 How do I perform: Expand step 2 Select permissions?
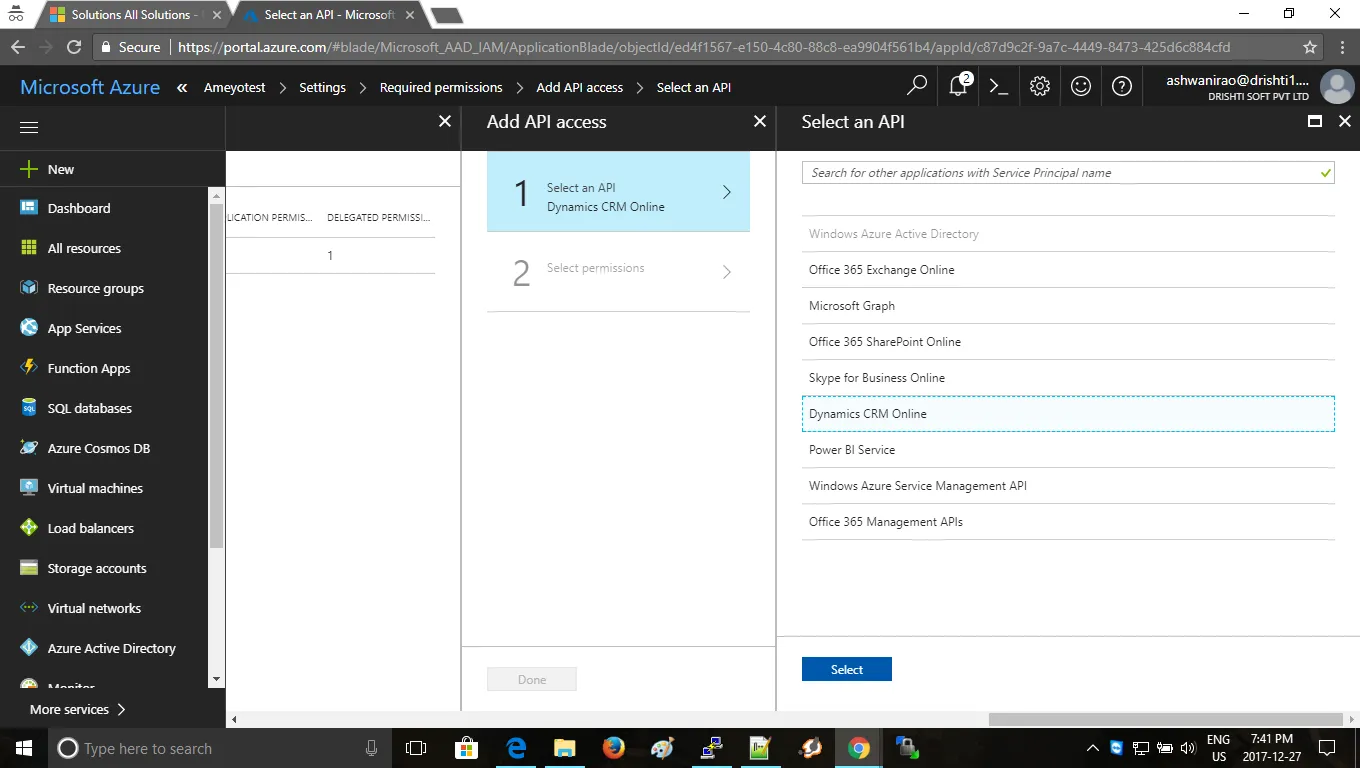pyautogui.click(x=618, y=272)
